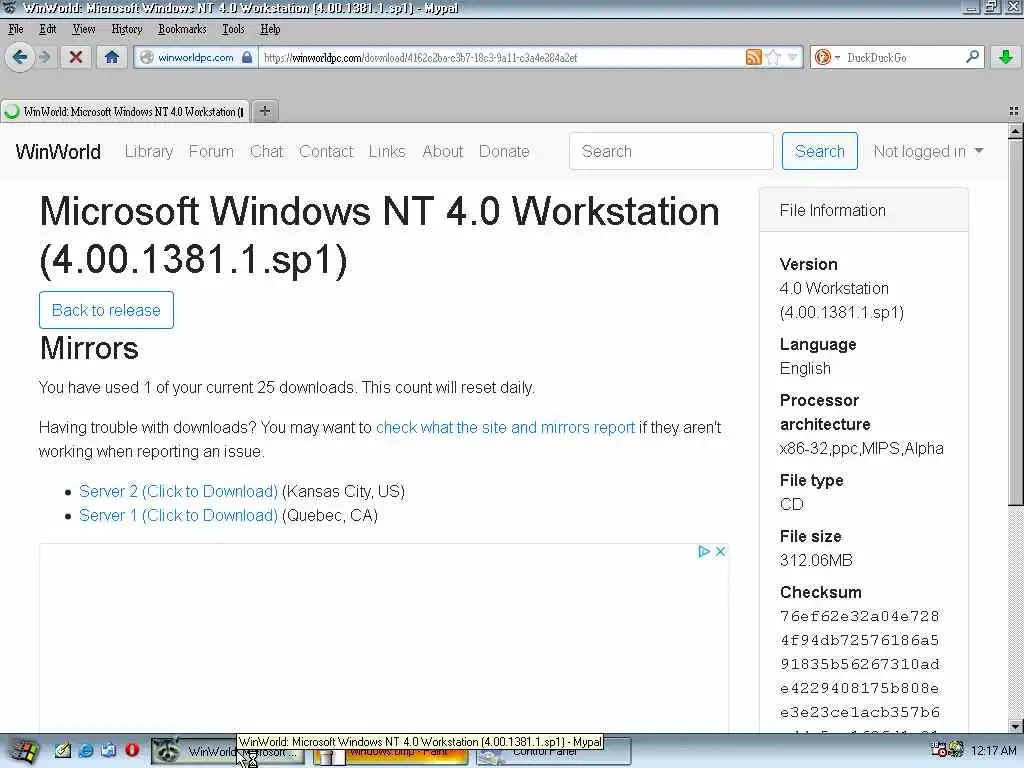Click the DuckDuckGo search field
1024x768 pixels.
click(903, 57)
